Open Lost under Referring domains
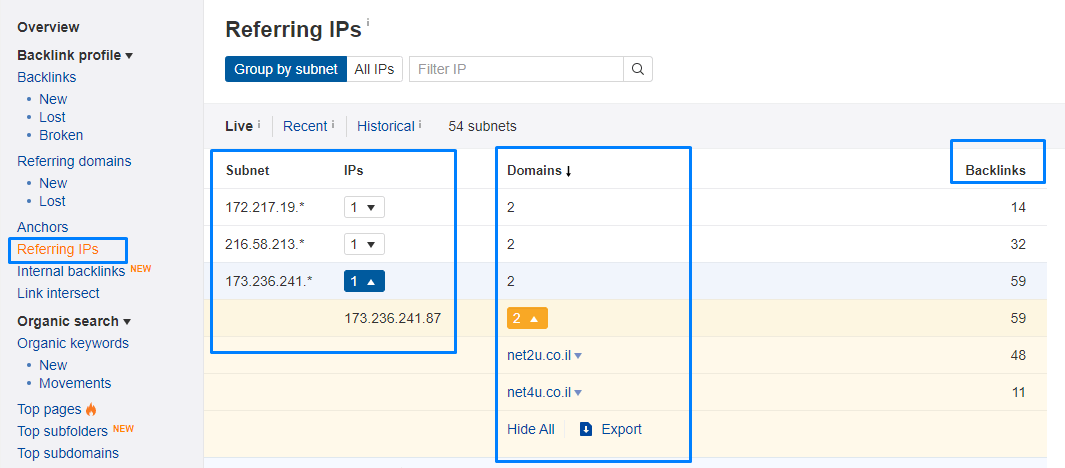1065x468 pixels. click(52, 202)
